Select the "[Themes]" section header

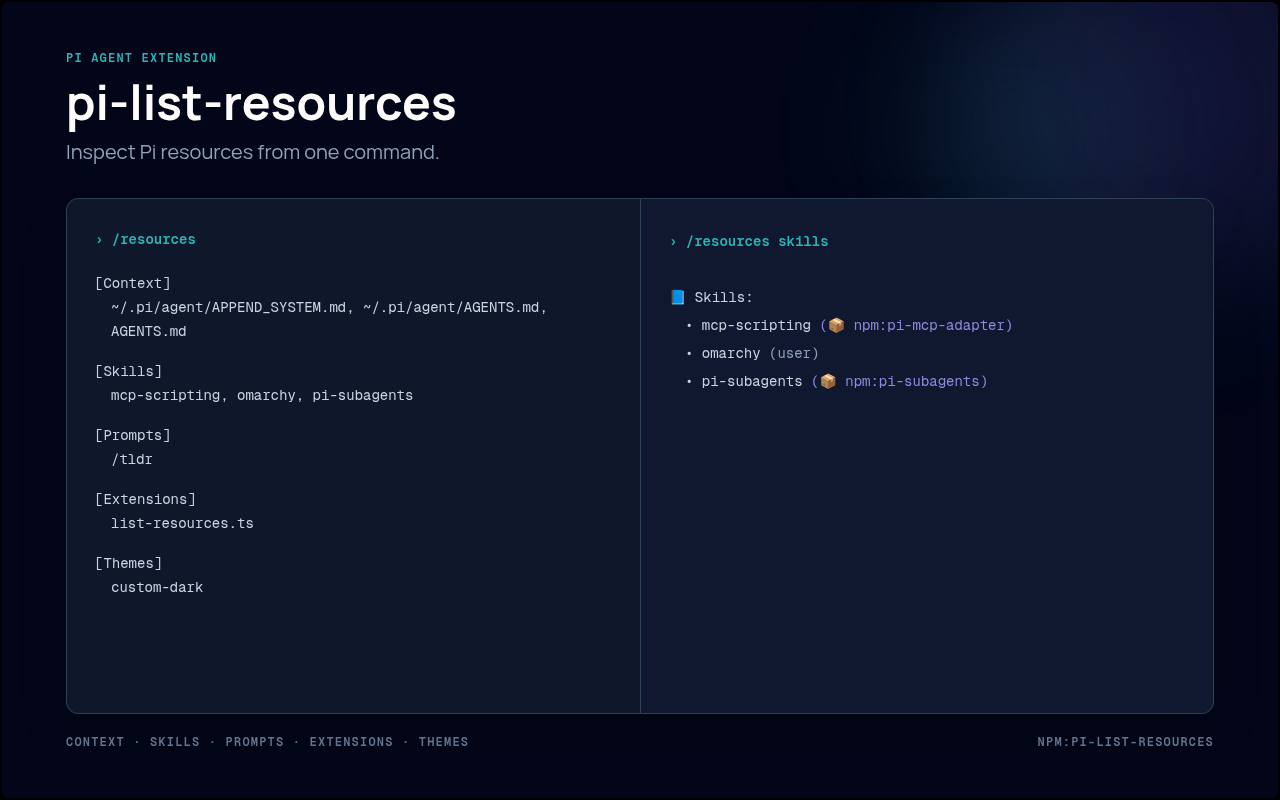(128, 564)
